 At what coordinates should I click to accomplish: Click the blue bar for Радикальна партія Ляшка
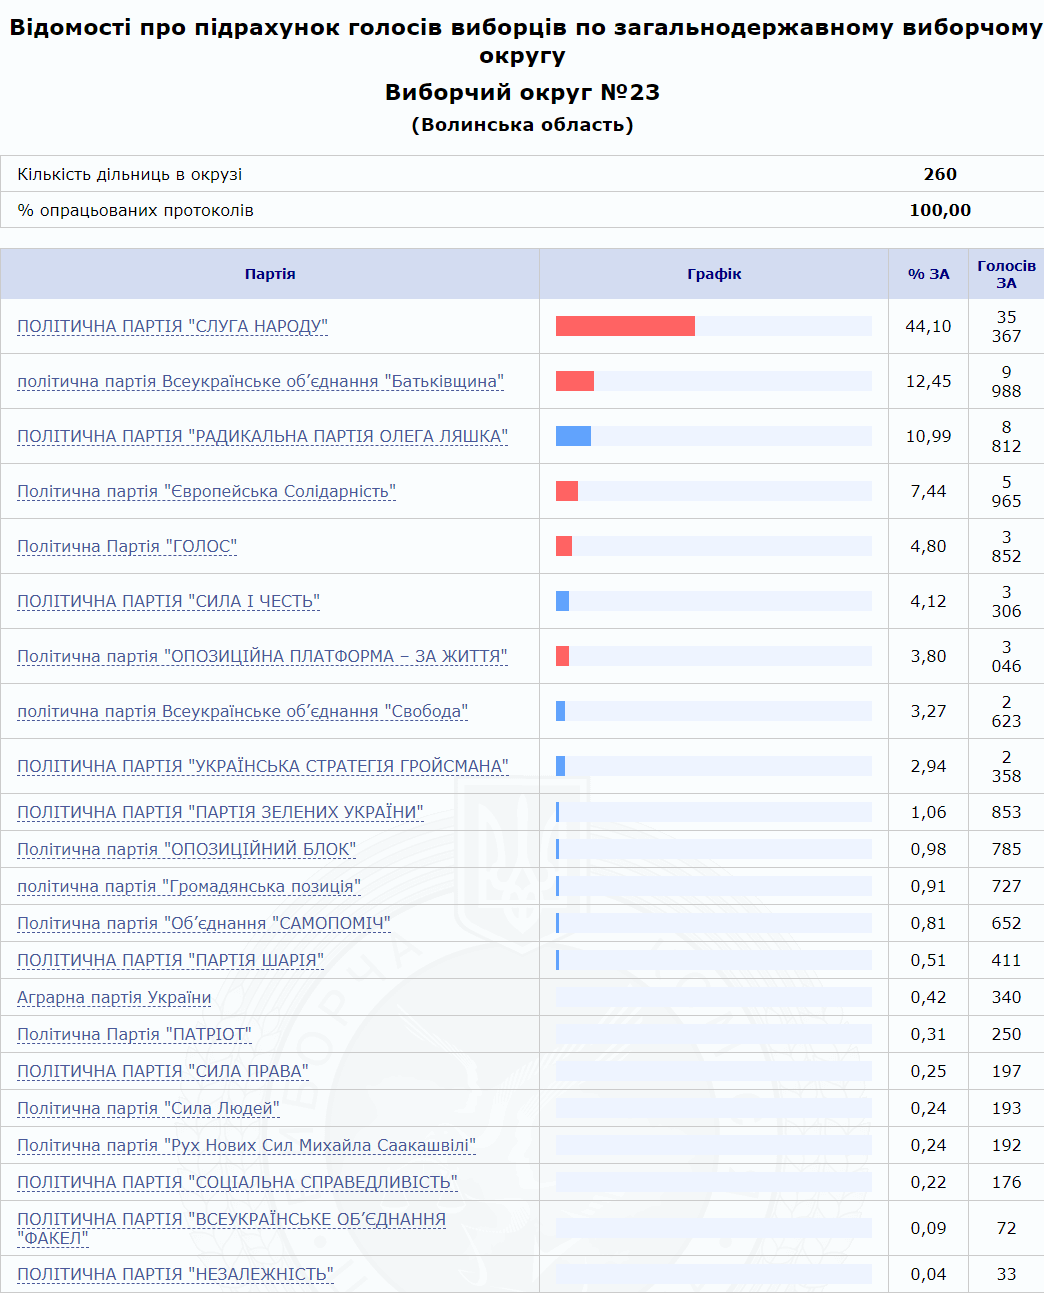point(573,436)
